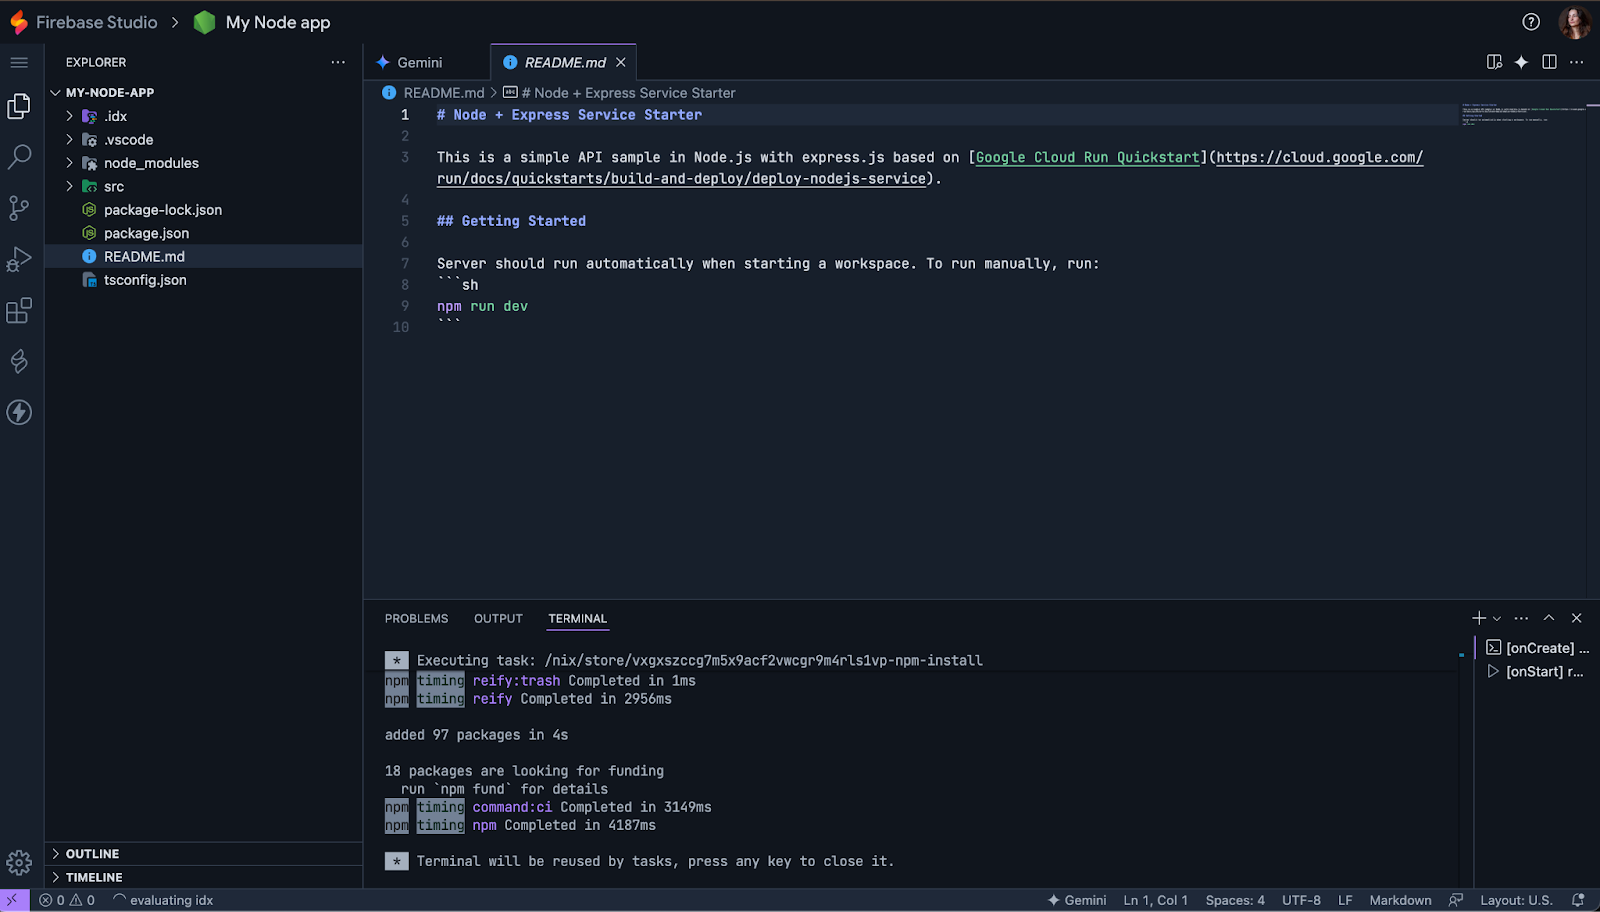The image size is (1600, 912).
Task: Change LF end of line sequence
Action: 1345,900
